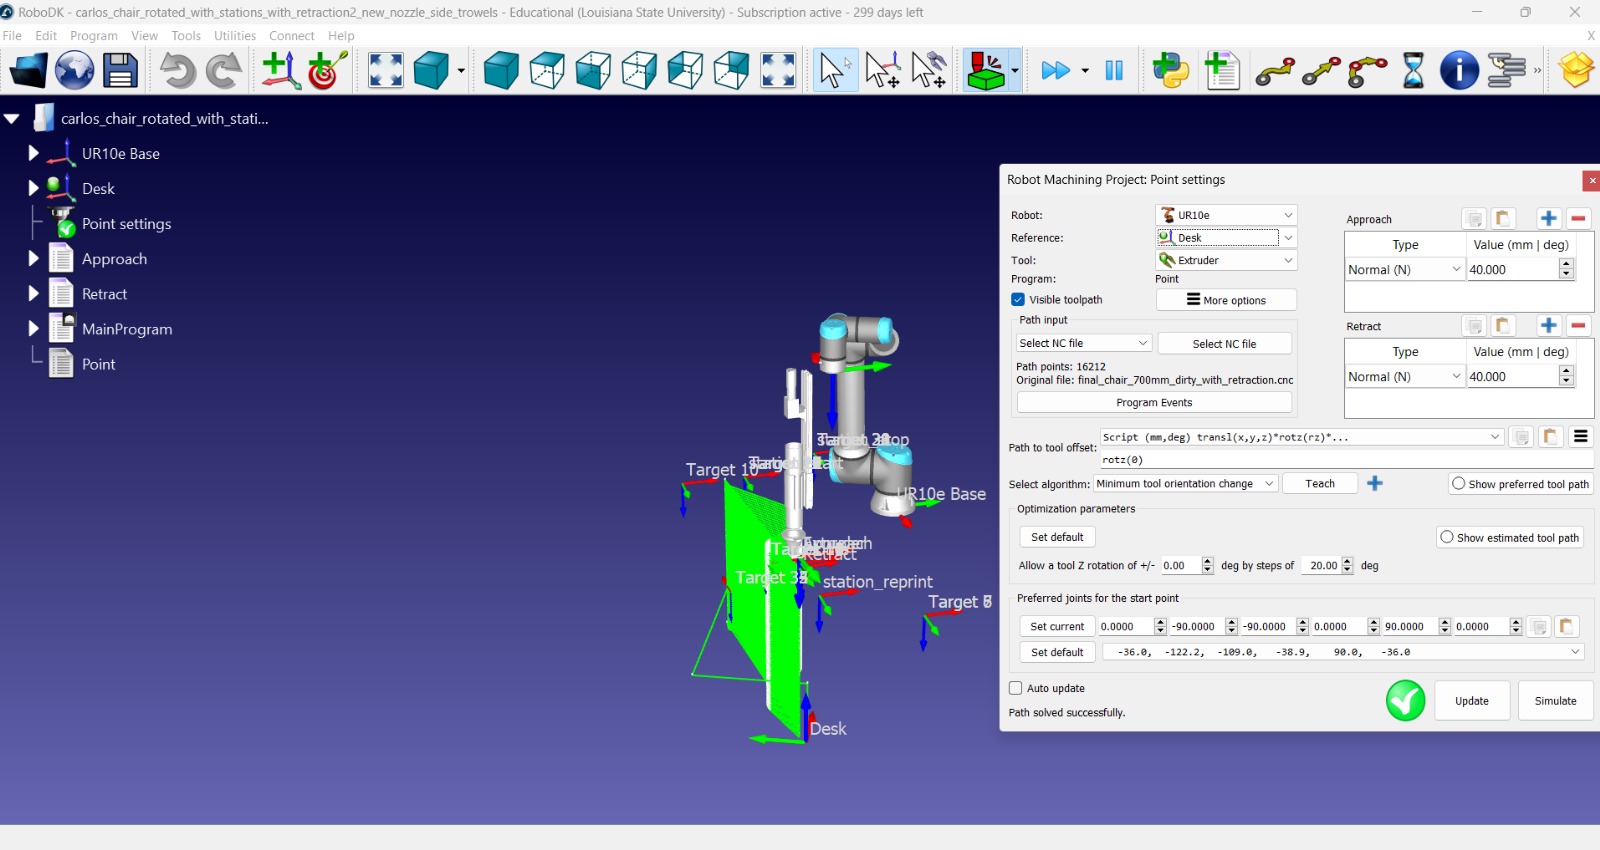Image resolution: width=1600 pixels, height=850 pixels.
Task: Uncheck the Visible toolpath checkbox
Action: (x=1018, y=300)
